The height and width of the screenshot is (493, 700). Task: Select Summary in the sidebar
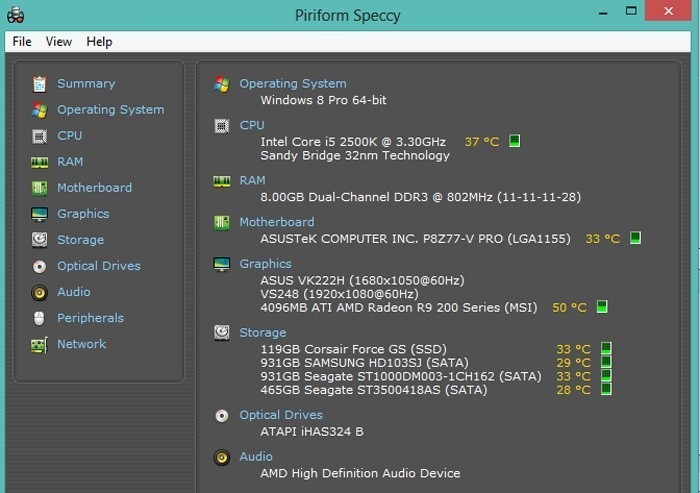click(x=86, y=84)
